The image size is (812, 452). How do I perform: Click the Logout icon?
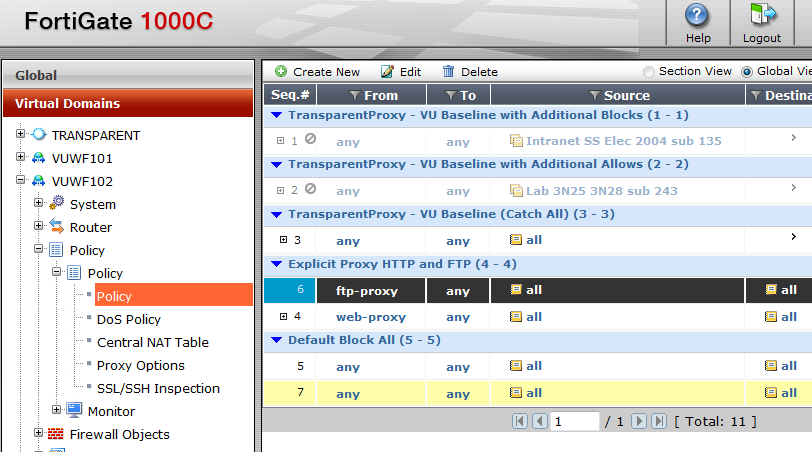(x=763, y=14)
